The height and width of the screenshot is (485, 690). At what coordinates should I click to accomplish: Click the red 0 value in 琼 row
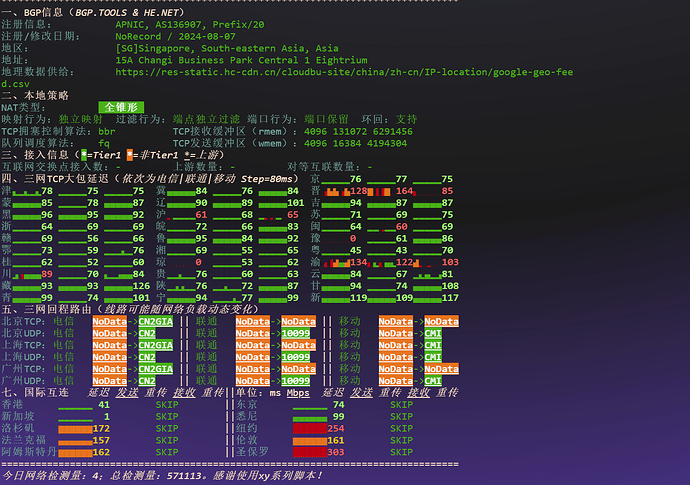pyautogui.click(x=198, y=262)
